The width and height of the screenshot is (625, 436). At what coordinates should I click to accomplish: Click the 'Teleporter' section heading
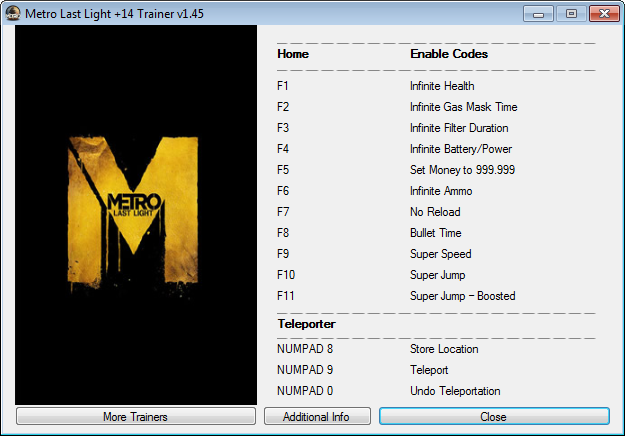(306, 324)
